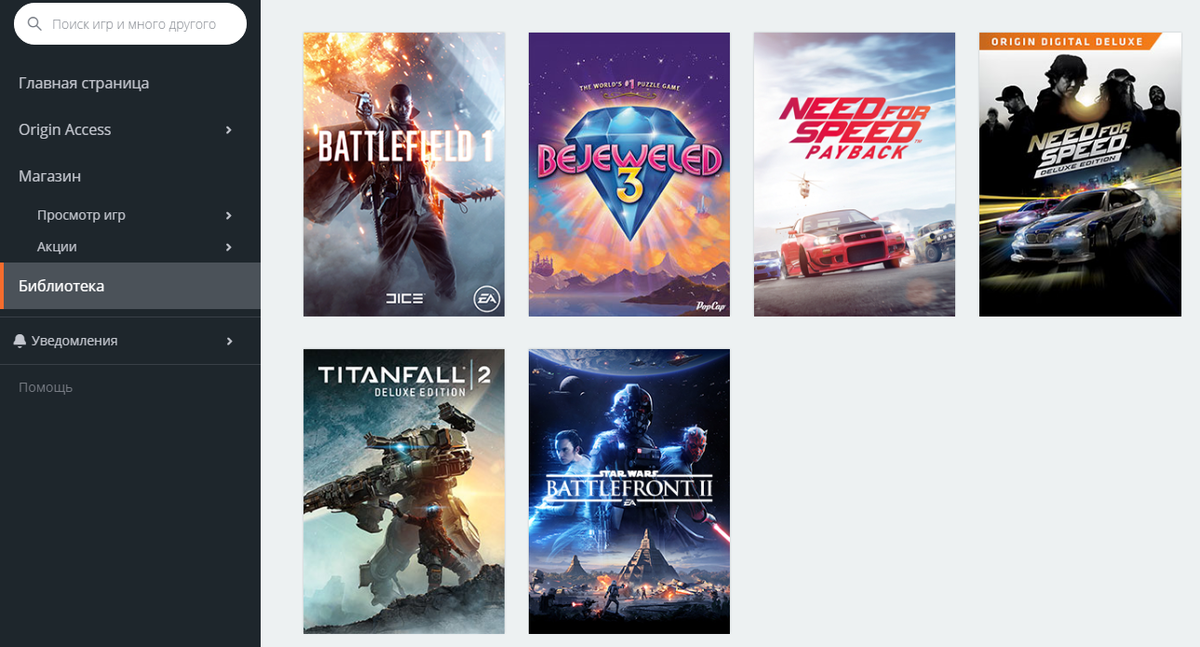The width and height of the screenshot is (1200, 647).
Task: Click the search games input field
Action: coord(130,24)
